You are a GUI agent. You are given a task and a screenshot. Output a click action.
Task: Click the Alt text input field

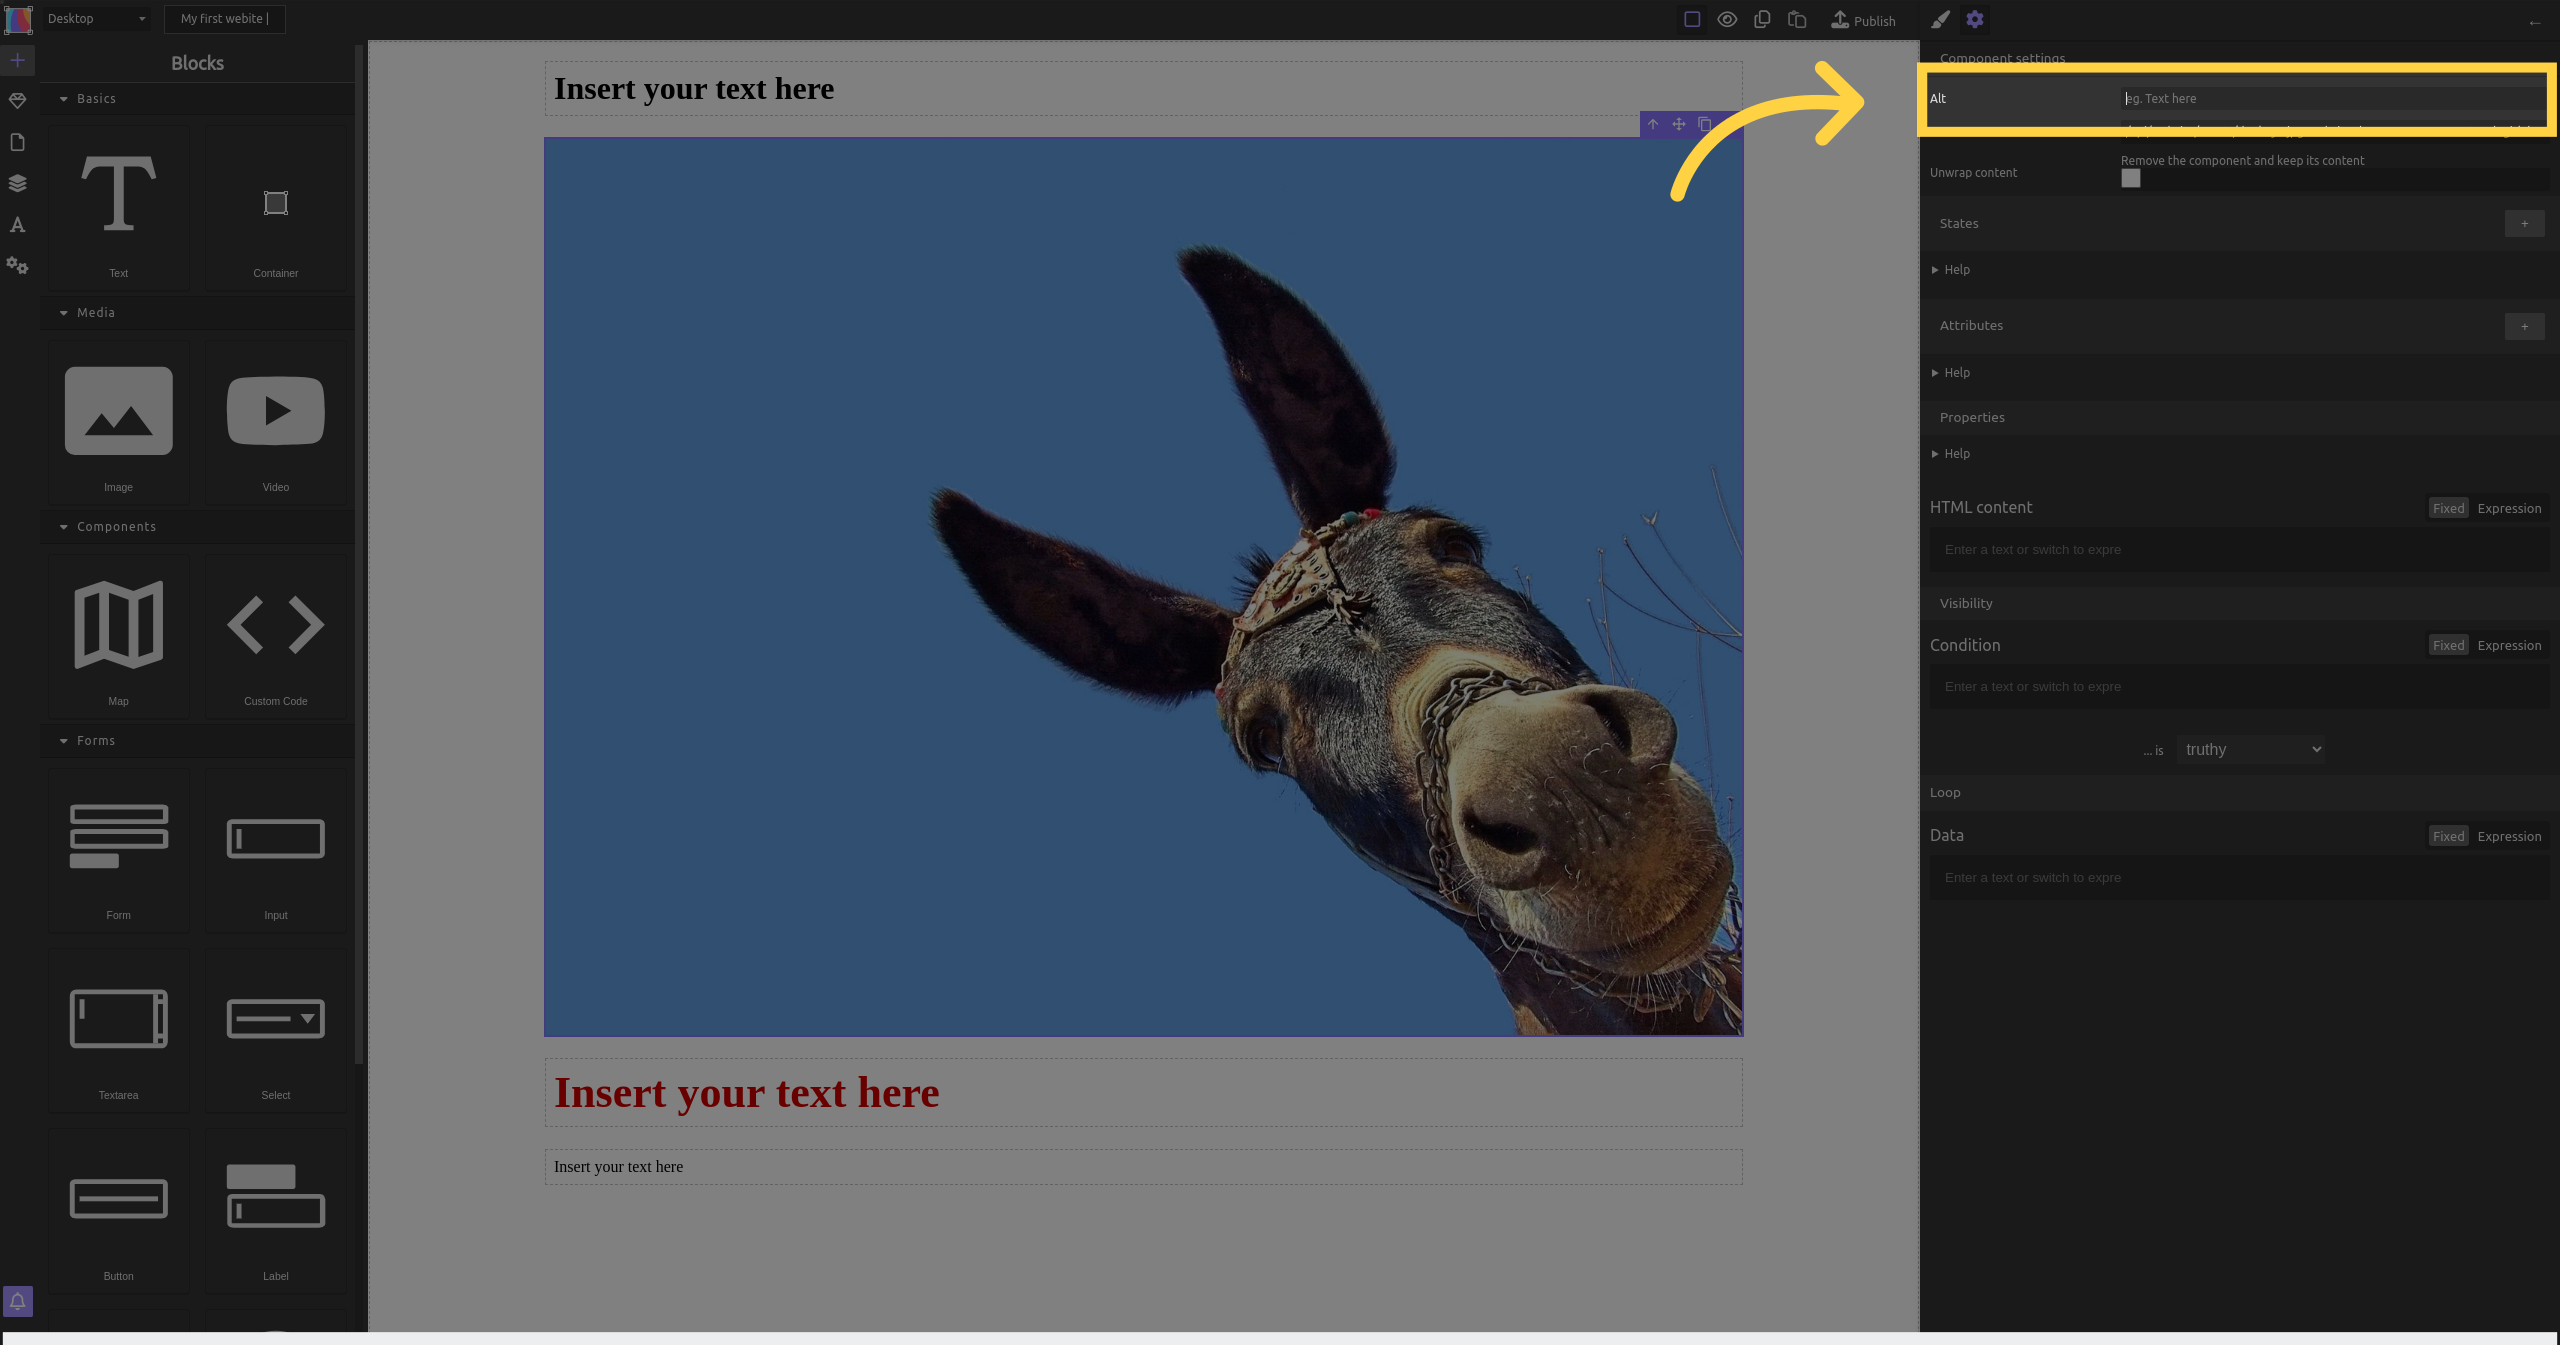2333,99
